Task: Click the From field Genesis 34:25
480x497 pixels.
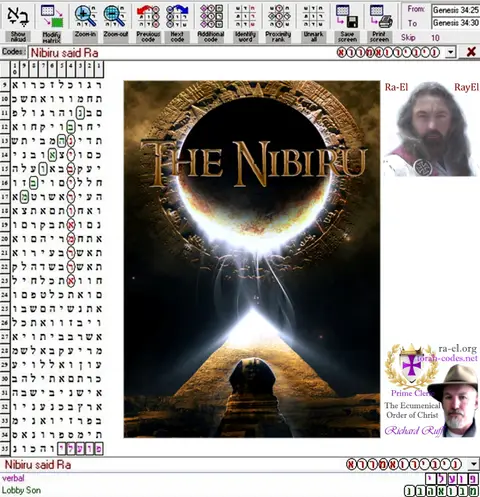Action: point(455,10)
